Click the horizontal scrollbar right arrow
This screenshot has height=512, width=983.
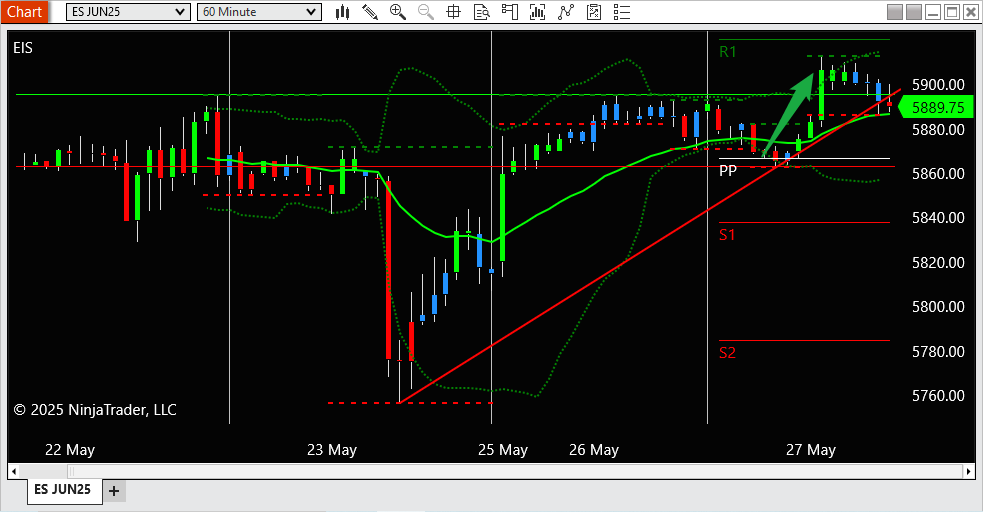tap(969, 471)
